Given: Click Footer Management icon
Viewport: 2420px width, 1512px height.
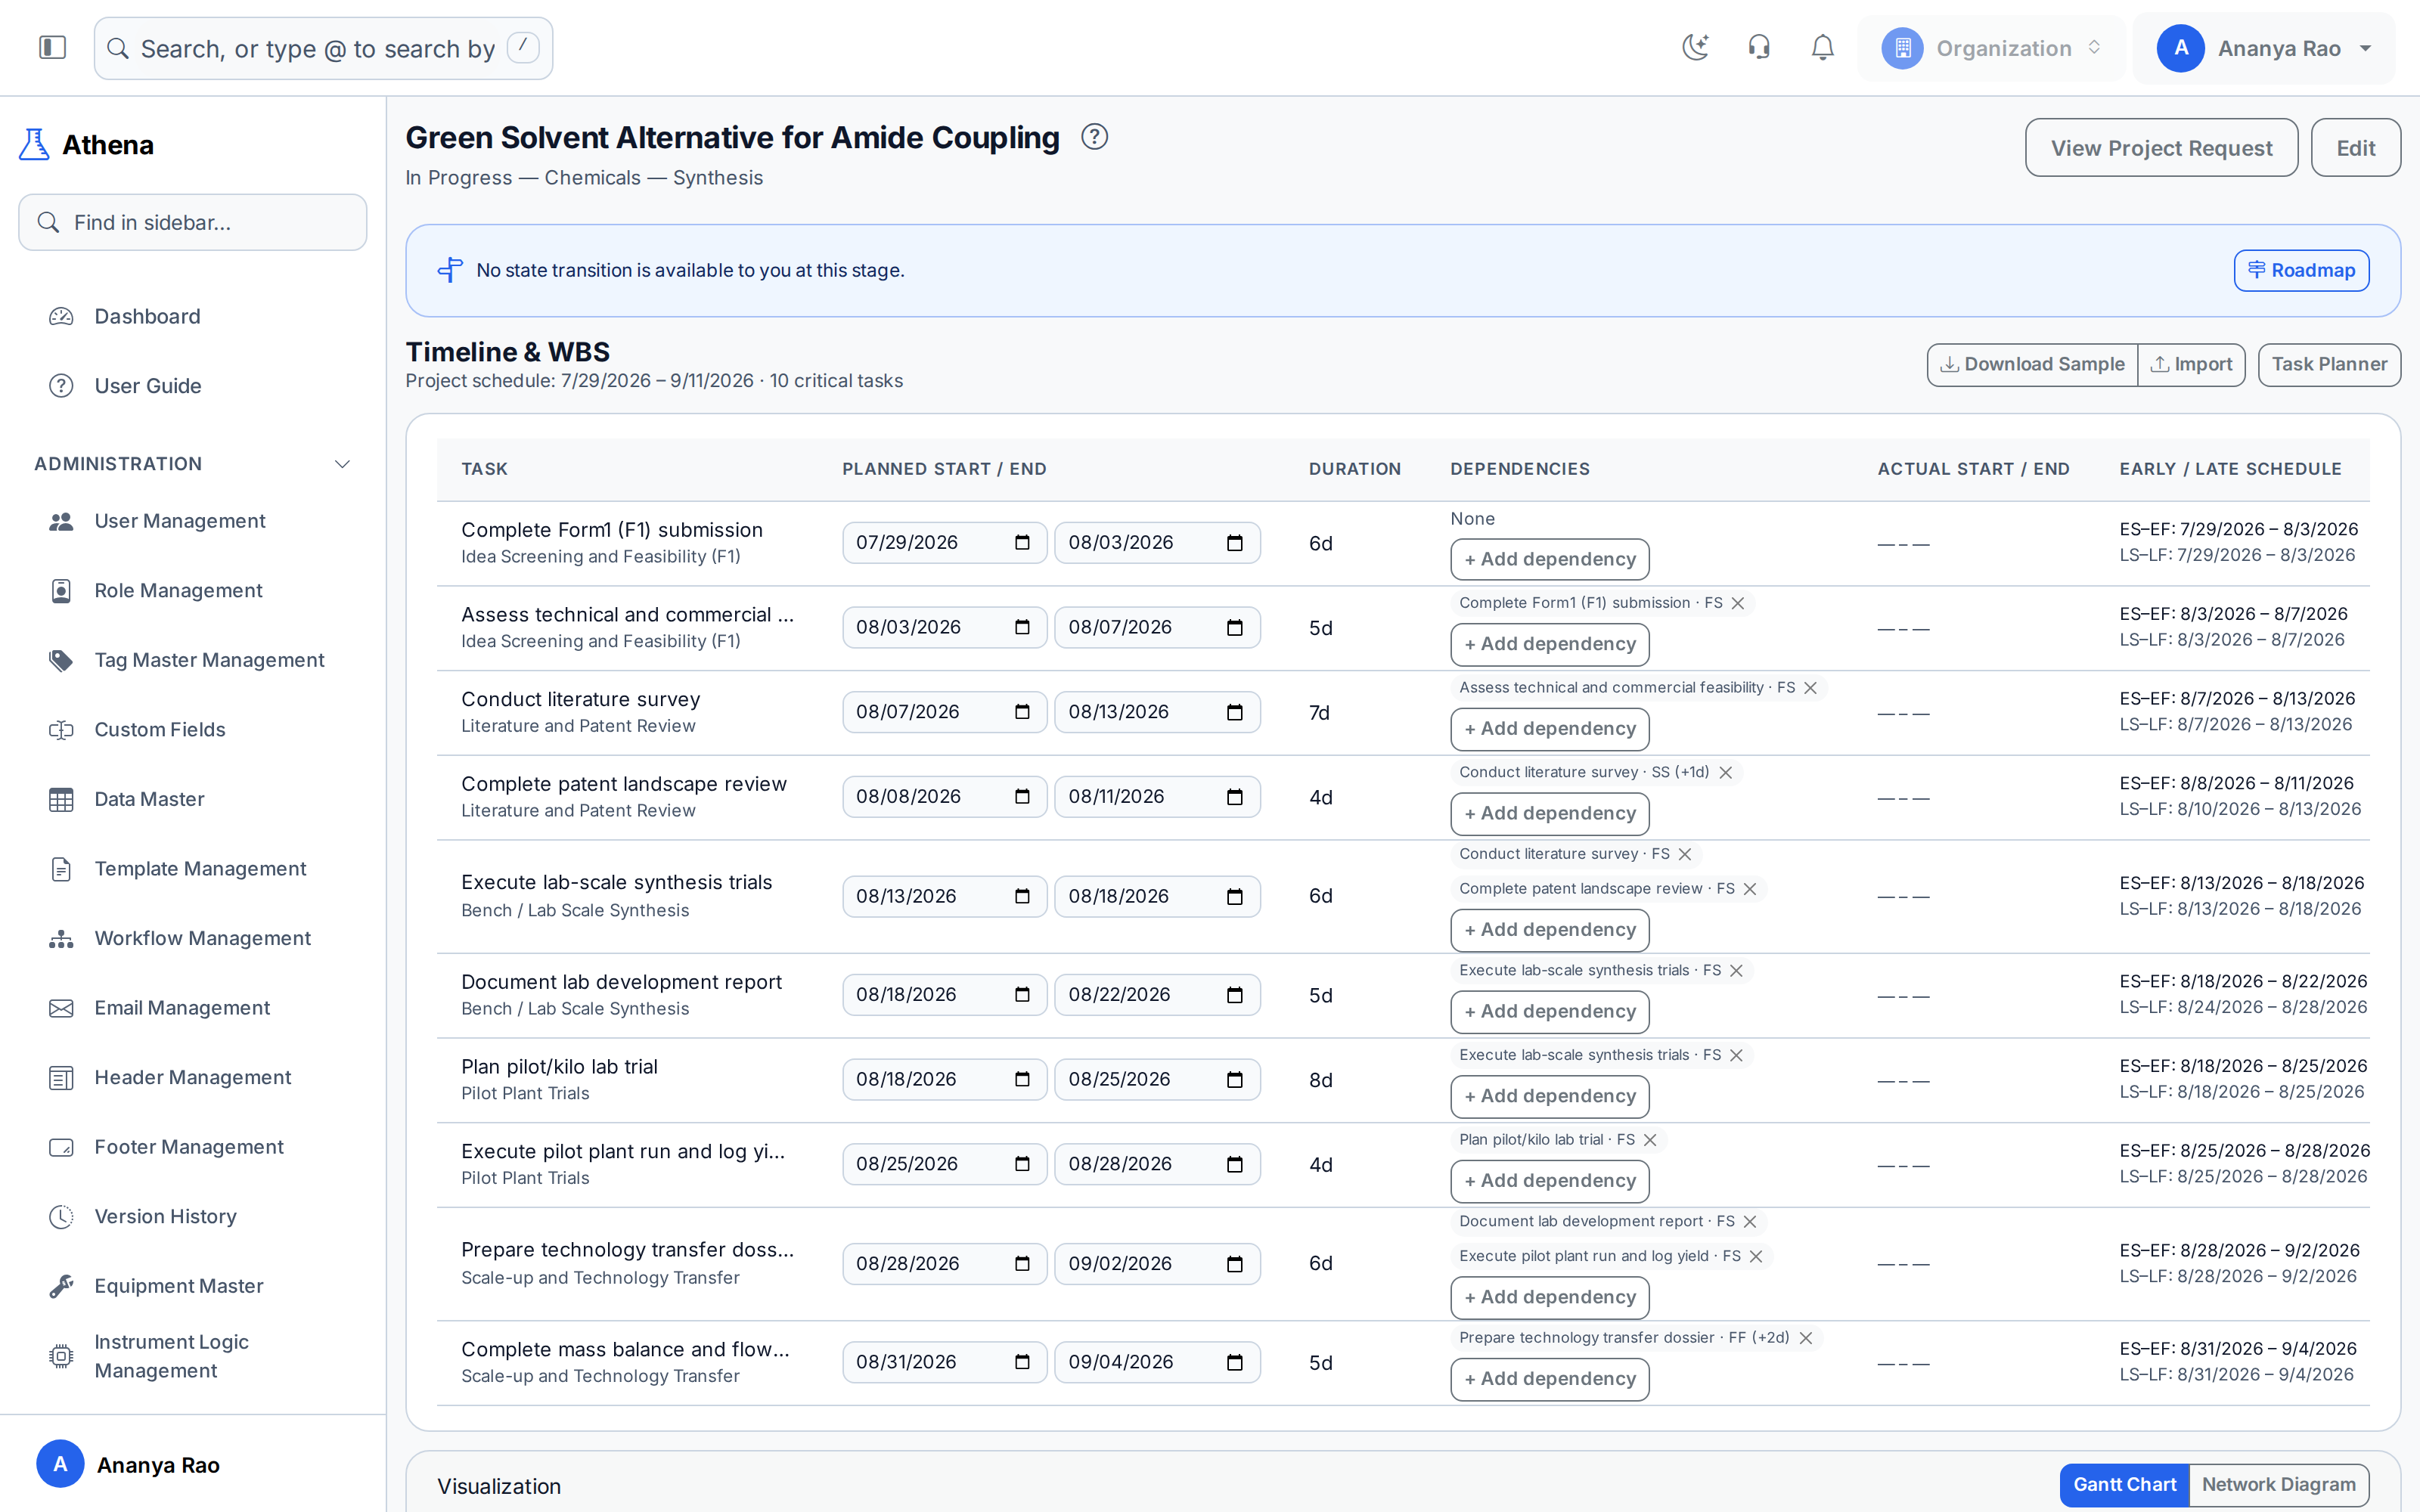Looking at the screenshot, I should [x=61, y=1147].
